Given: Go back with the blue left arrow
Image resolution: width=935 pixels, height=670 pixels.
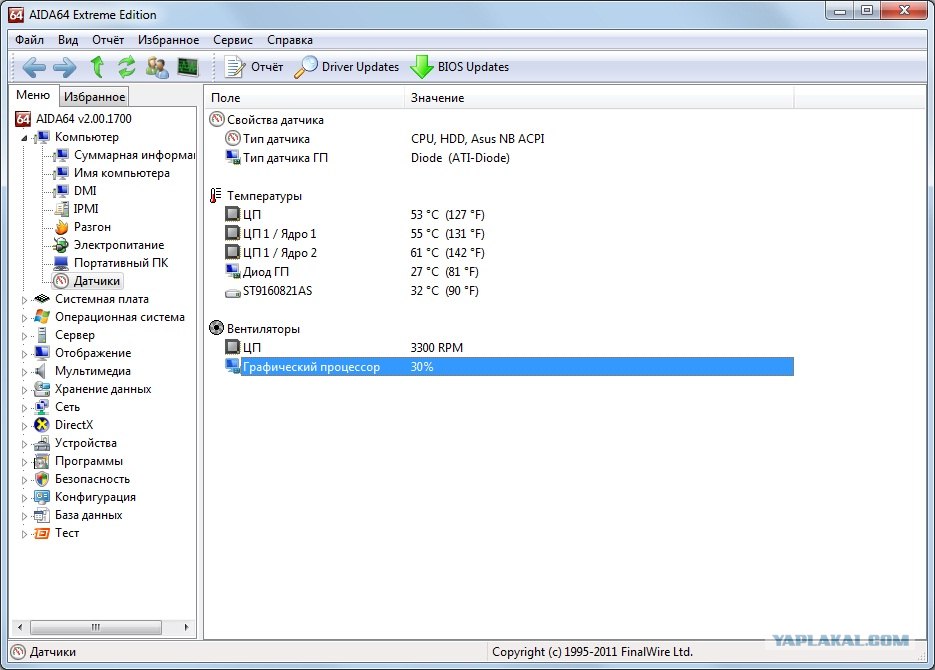Looking at the screenshot, I should 33,67.
